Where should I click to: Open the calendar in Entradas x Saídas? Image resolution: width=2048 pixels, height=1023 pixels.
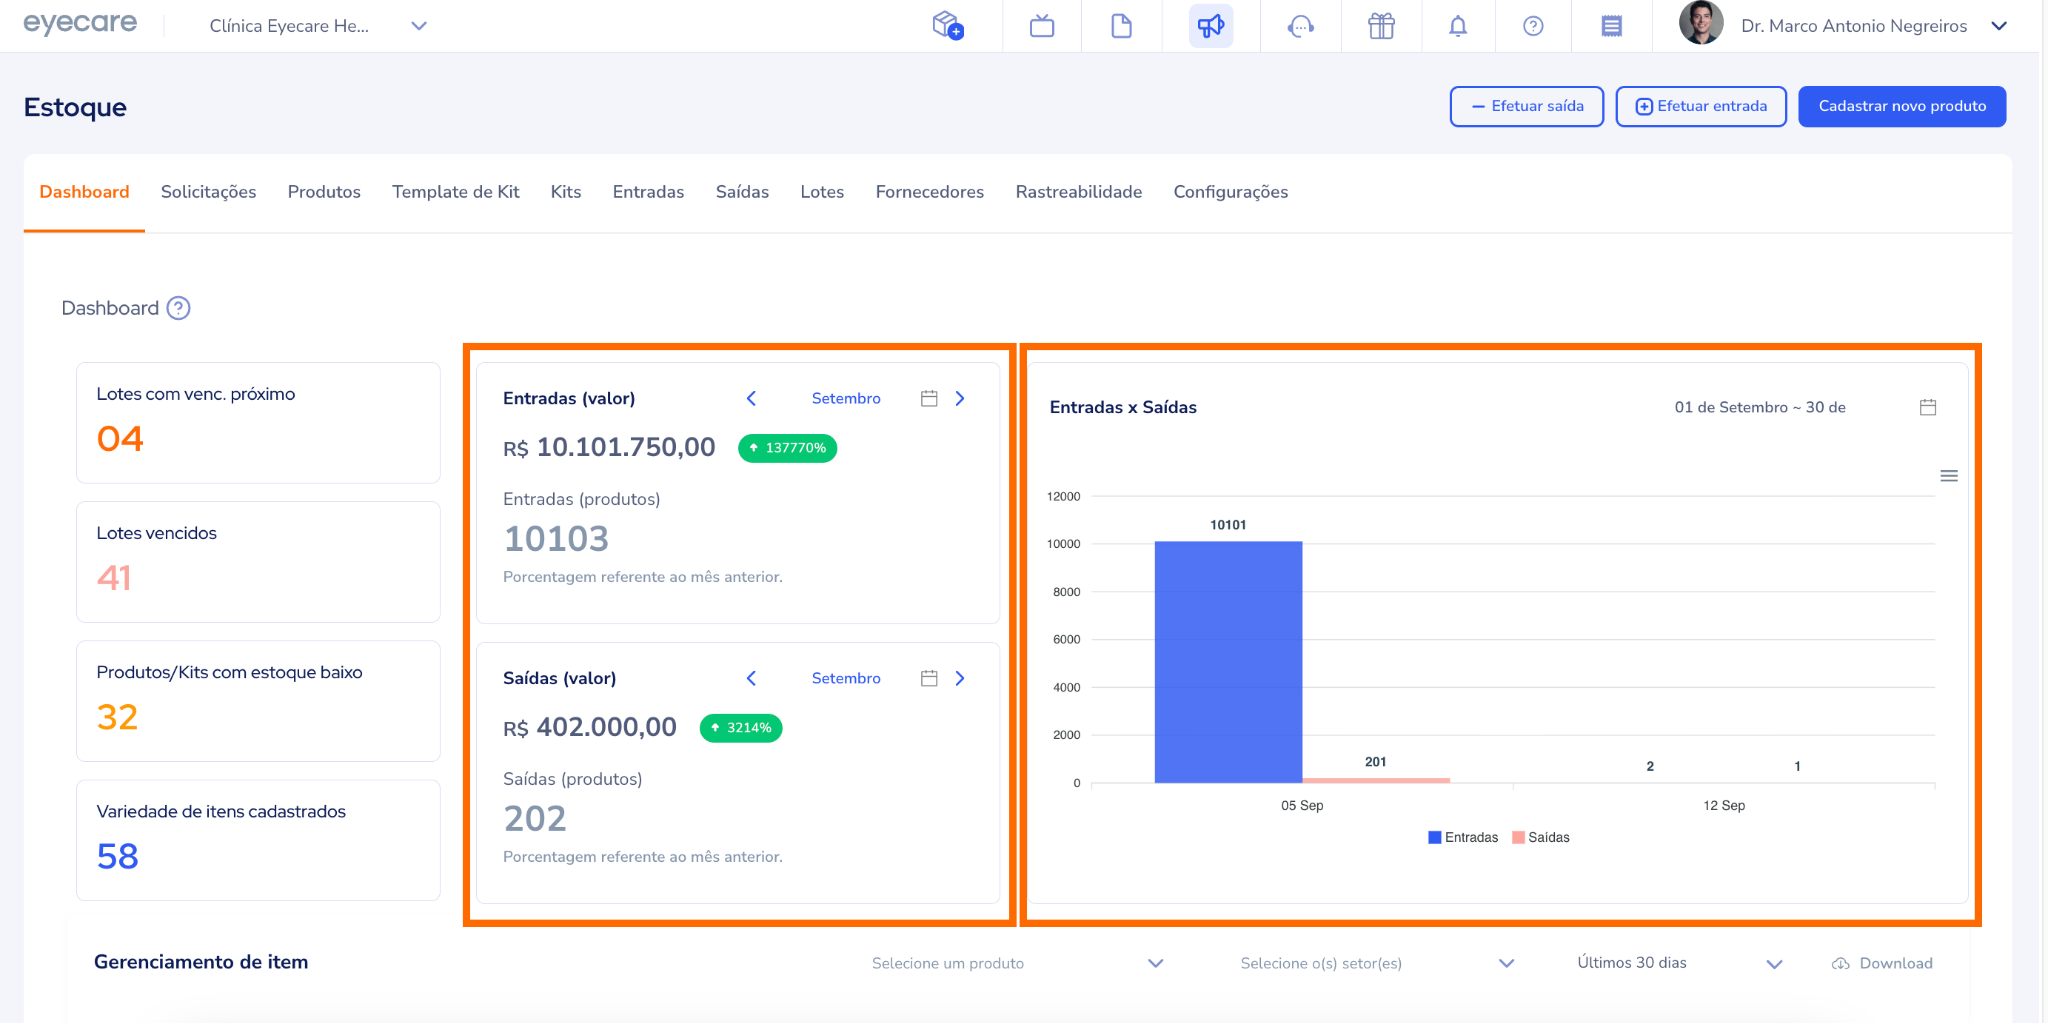click(1928, 407)
